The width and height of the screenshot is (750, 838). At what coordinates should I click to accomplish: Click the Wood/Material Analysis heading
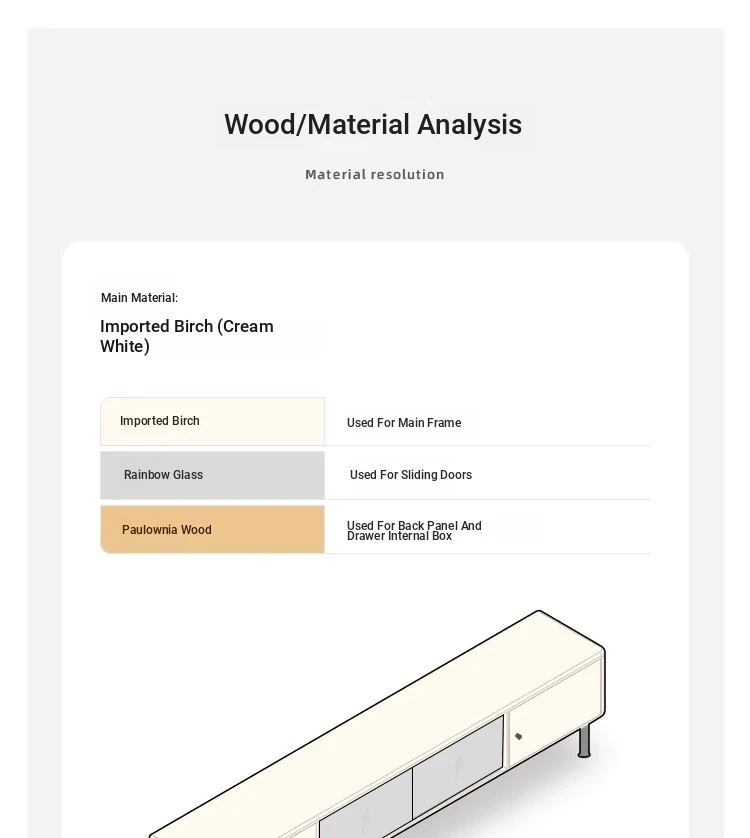click(373, 125)
